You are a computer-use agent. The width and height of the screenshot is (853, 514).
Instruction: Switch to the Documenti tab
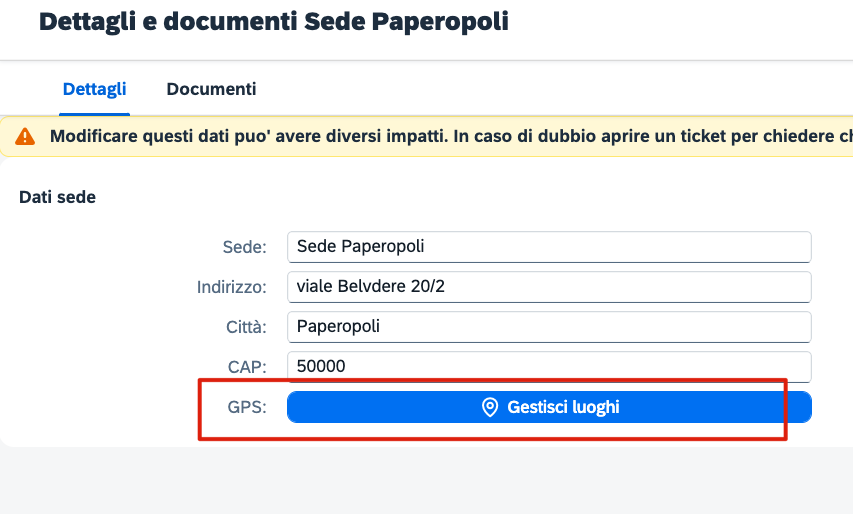211,89
